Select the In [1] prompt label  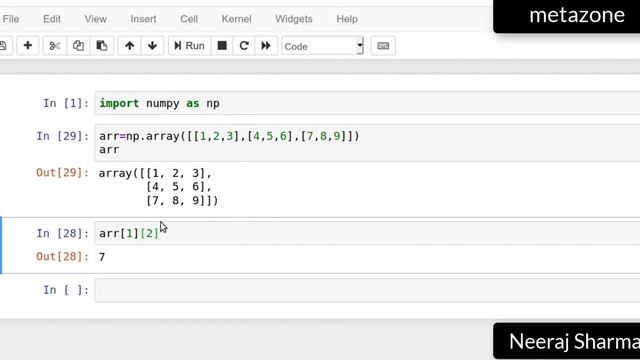tap(66, 103)
